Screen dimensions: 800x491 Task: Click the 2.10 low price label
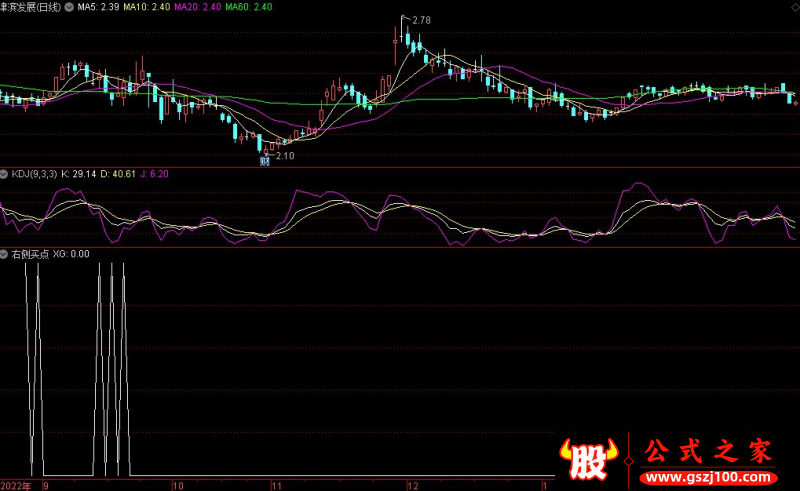pos(284,155)
